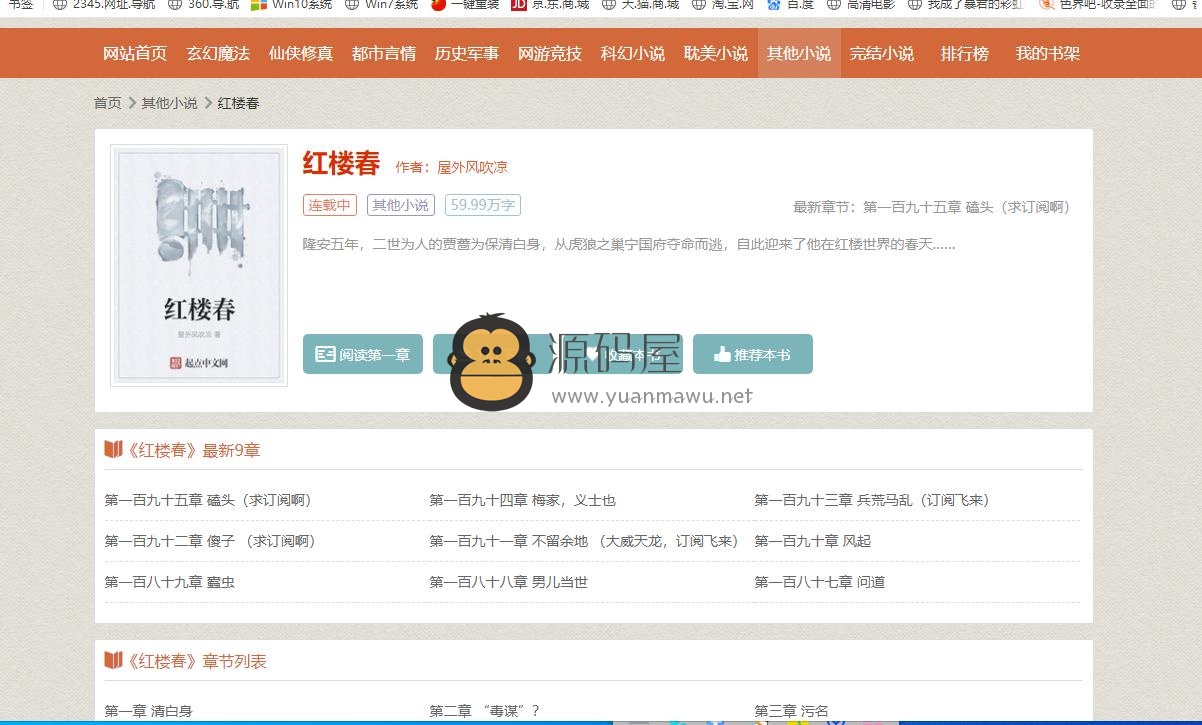Open the Win10系统 bookmark with Windows logo

[292, 5]
